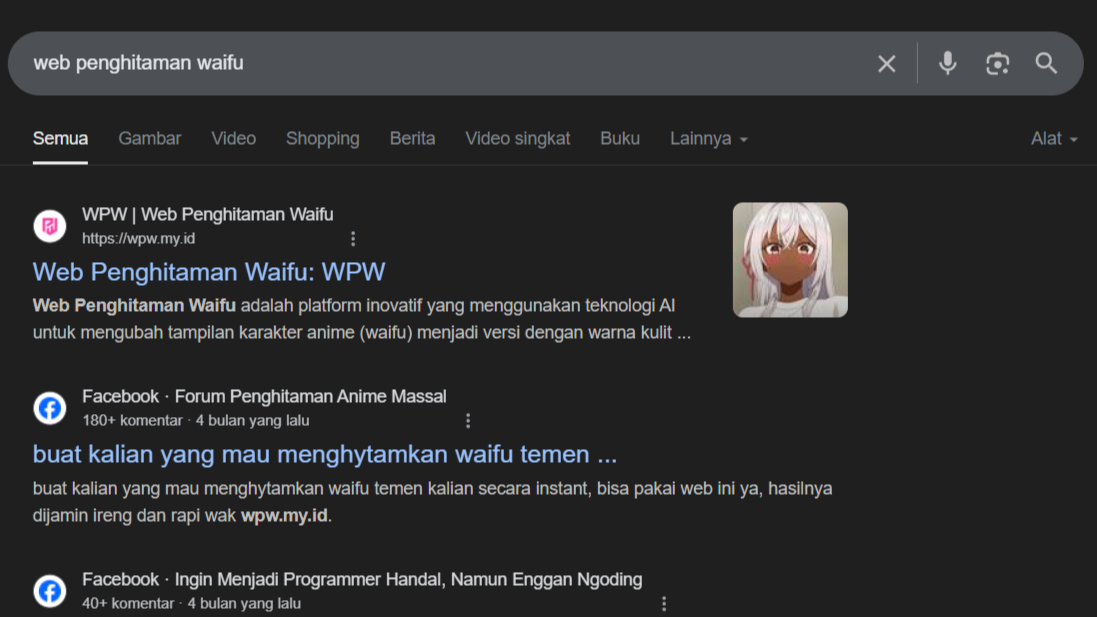
Task: Start a voice search with the microphone icon
Action: (x=946, y=63)
